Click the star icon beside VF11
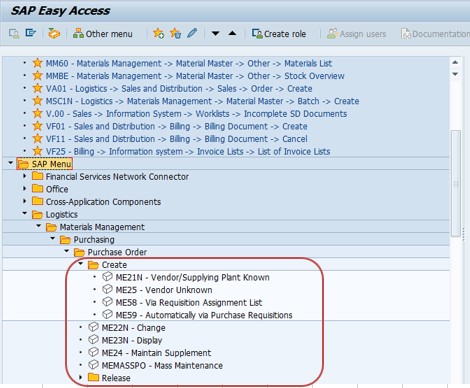470x388 pixels. pos(37,139)
